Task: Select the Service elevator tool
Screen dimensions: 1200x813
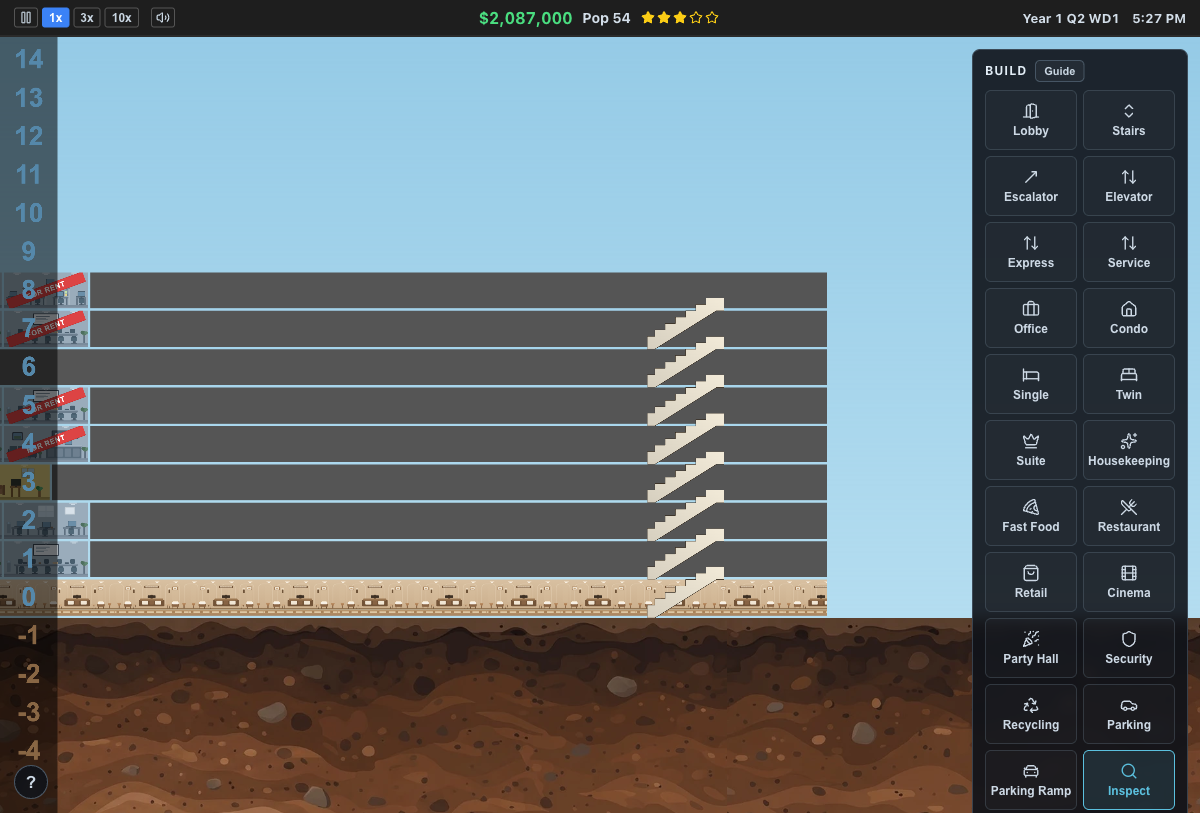Action: (1129, 252)
